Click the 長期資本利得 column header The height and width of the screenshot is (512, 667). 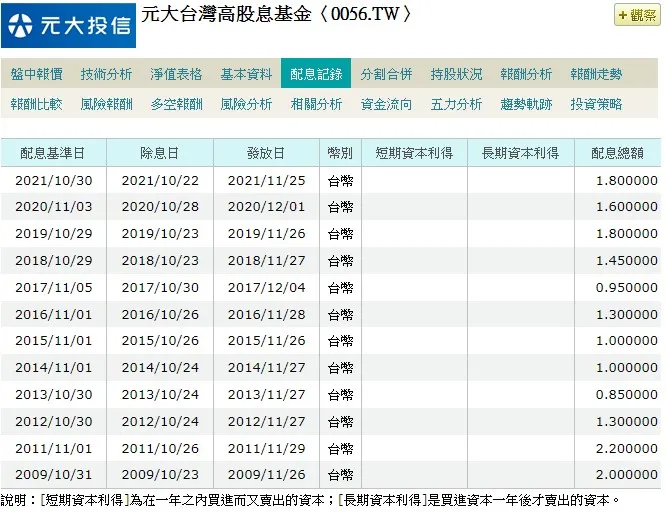[521, 153]
